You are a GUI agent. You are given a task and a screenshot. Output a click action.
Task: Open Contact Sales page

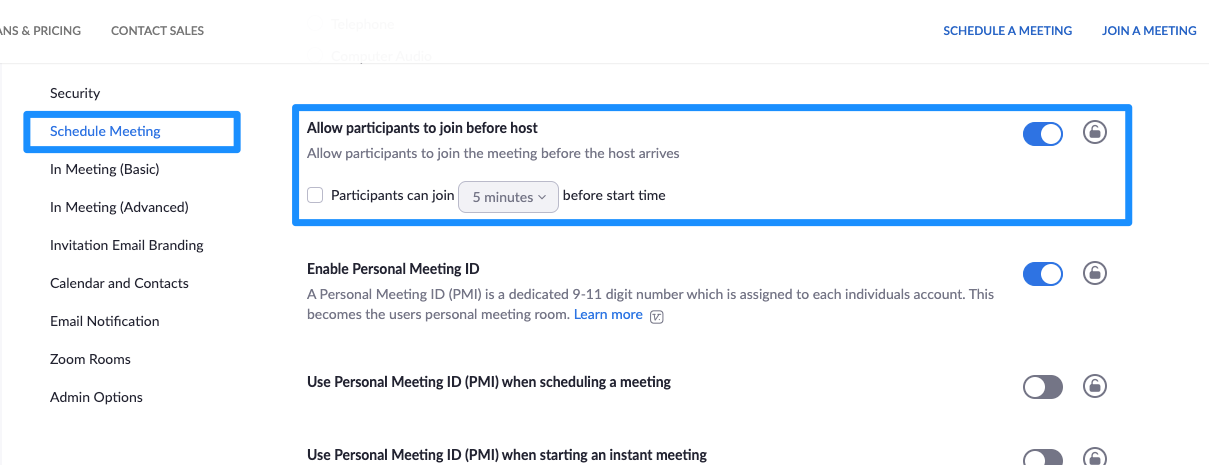click(157, 31)
